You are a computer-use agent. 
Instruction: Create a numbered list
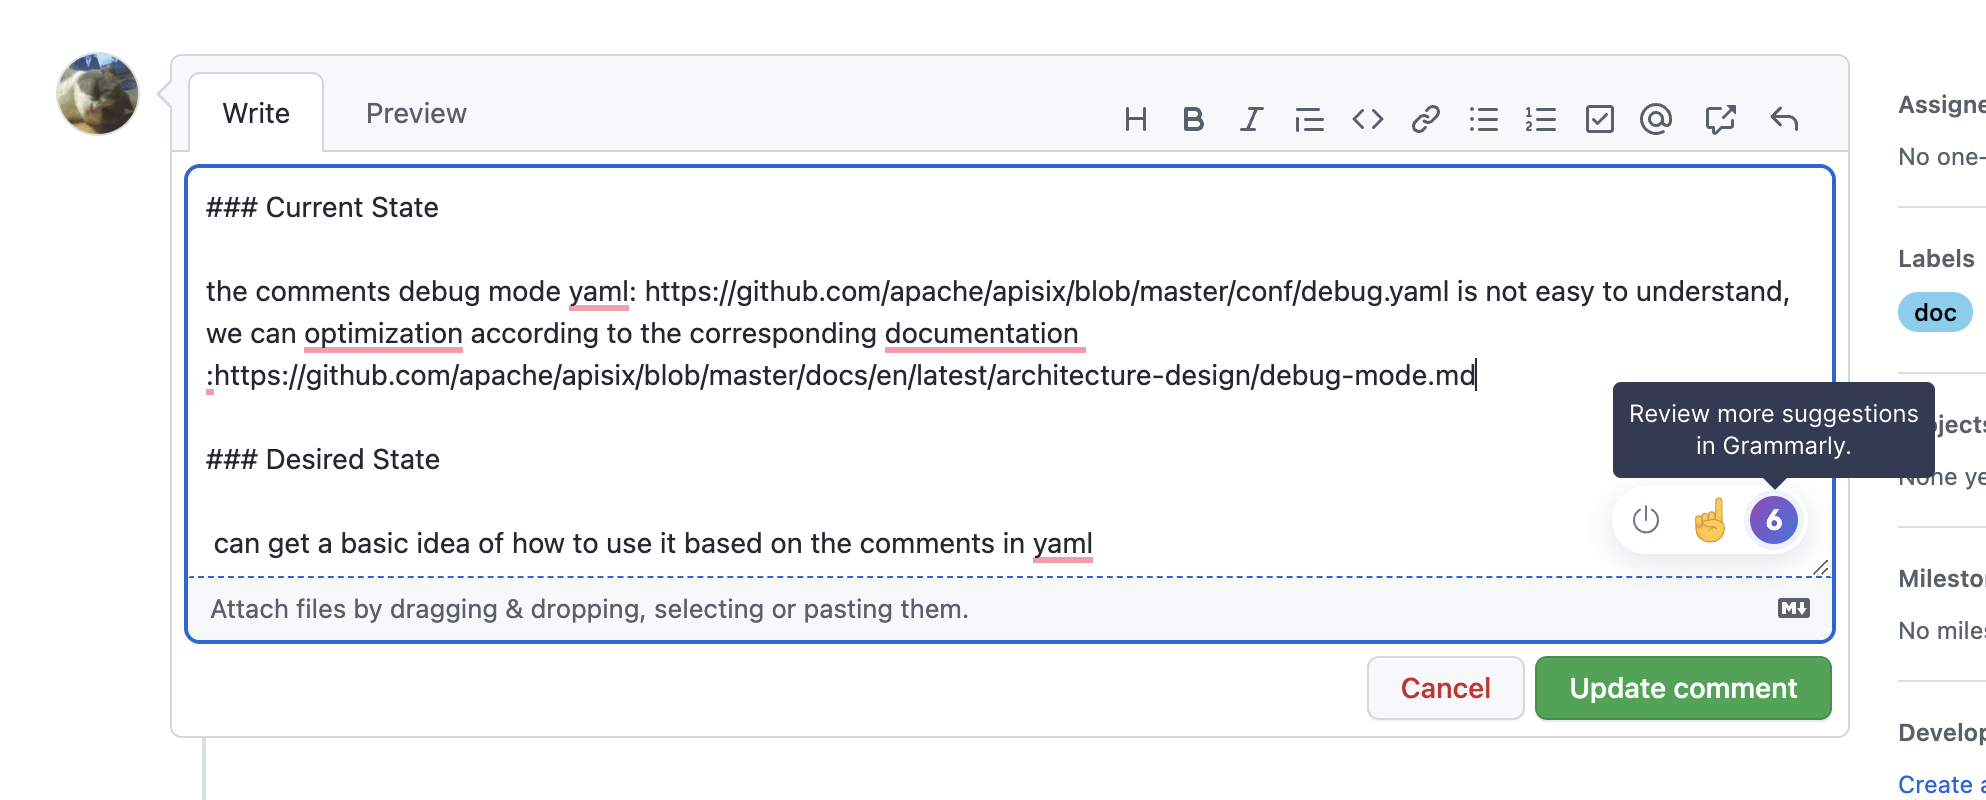(1541, 119)
